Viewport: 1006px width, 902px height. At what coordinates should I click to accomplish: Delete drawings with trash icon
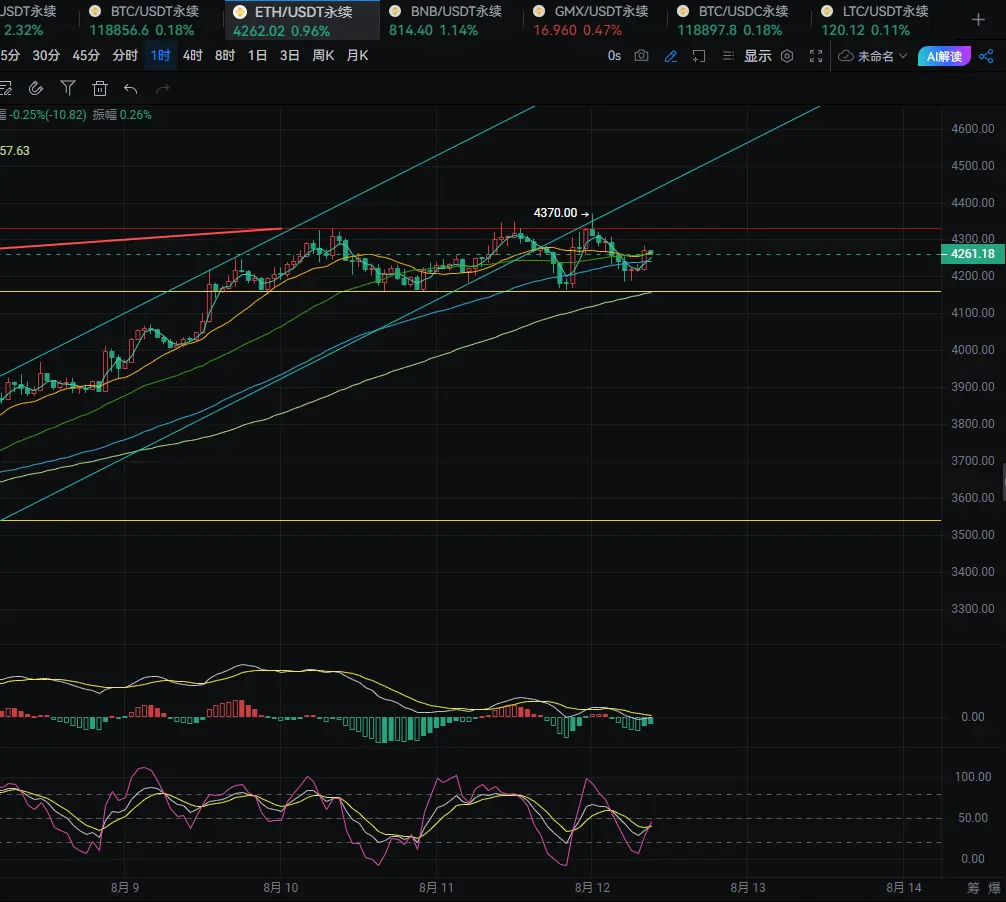(x=99, y=88)
